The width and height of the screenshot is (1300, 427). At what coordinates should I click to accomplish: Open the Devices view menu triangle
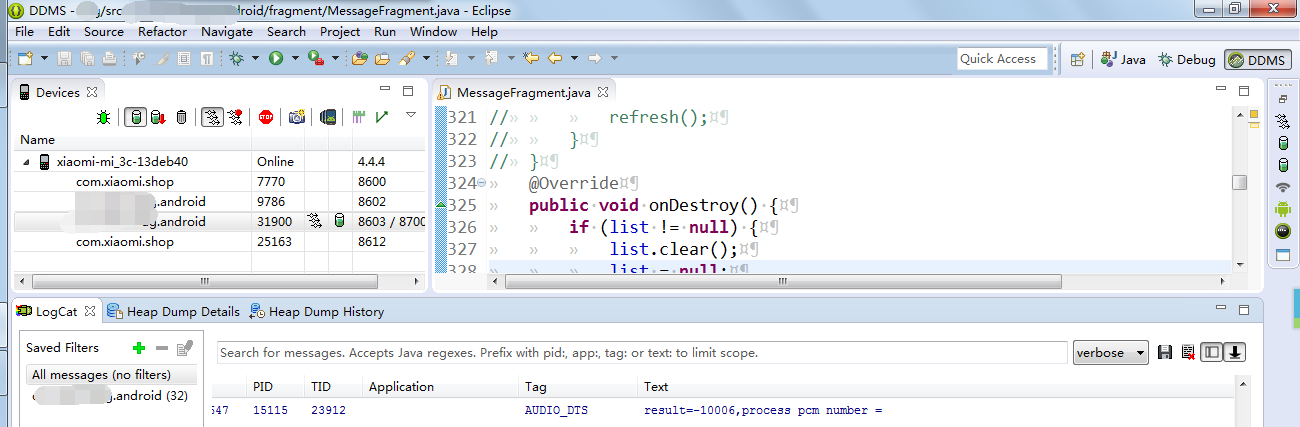[x=410, y=115]
